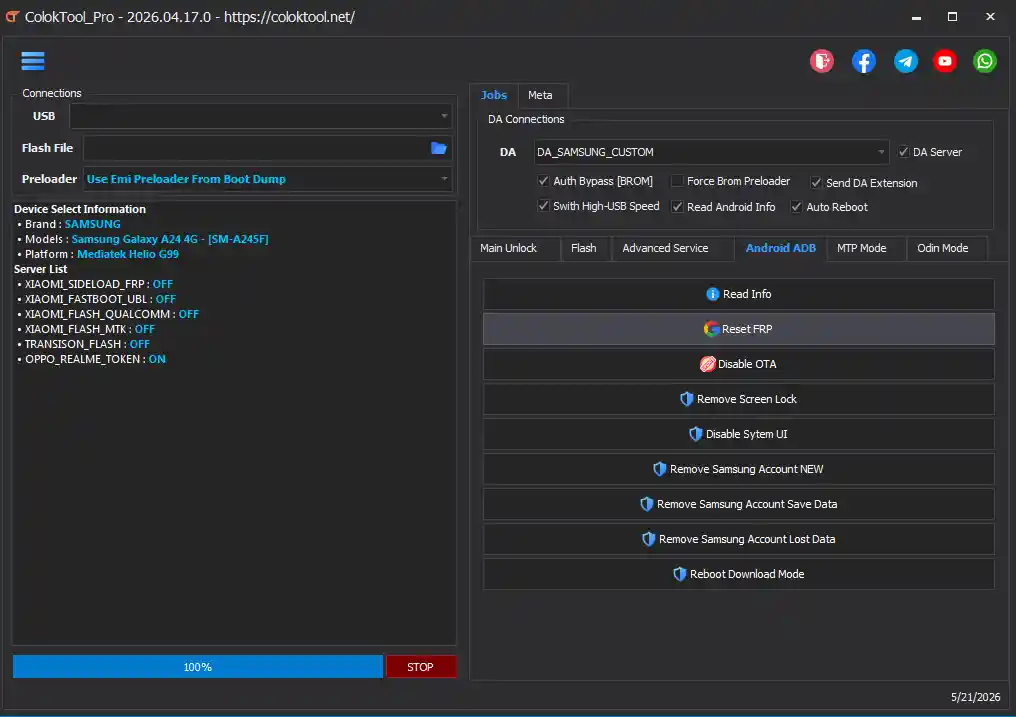1016x717 pixels.
Task: Click the 5/21/2026 date in status bar
Action: pos(975,697)
